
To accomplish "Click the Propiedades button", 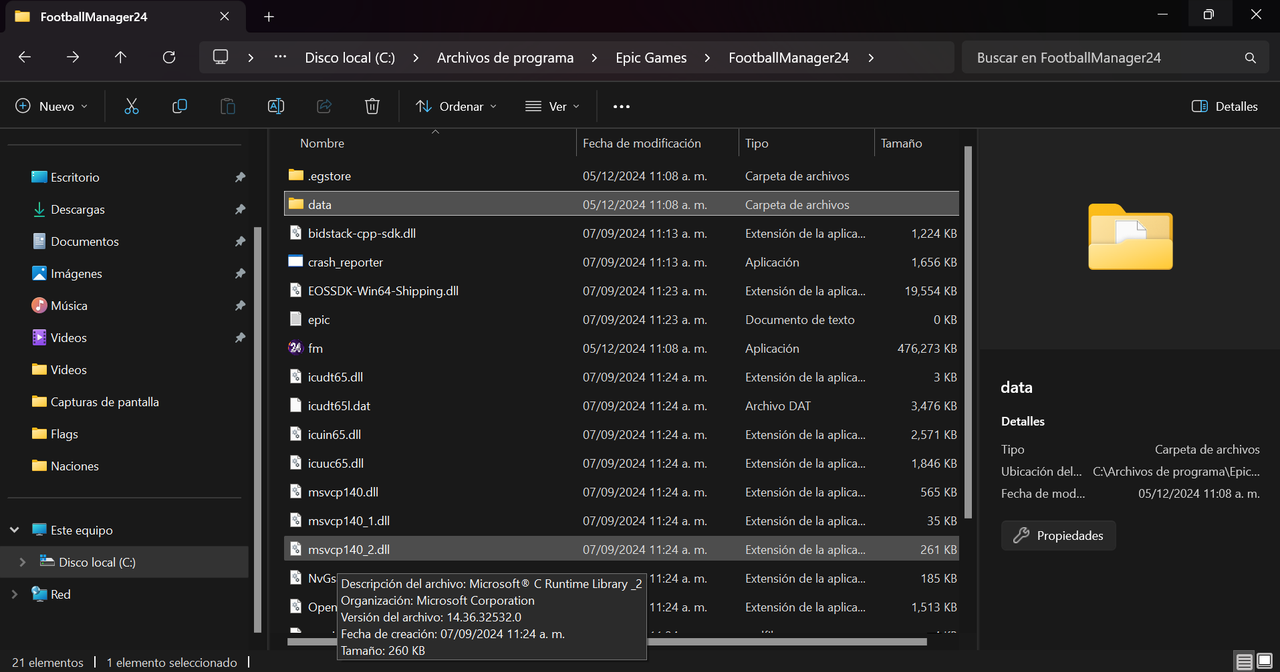I will (1058, 535).
